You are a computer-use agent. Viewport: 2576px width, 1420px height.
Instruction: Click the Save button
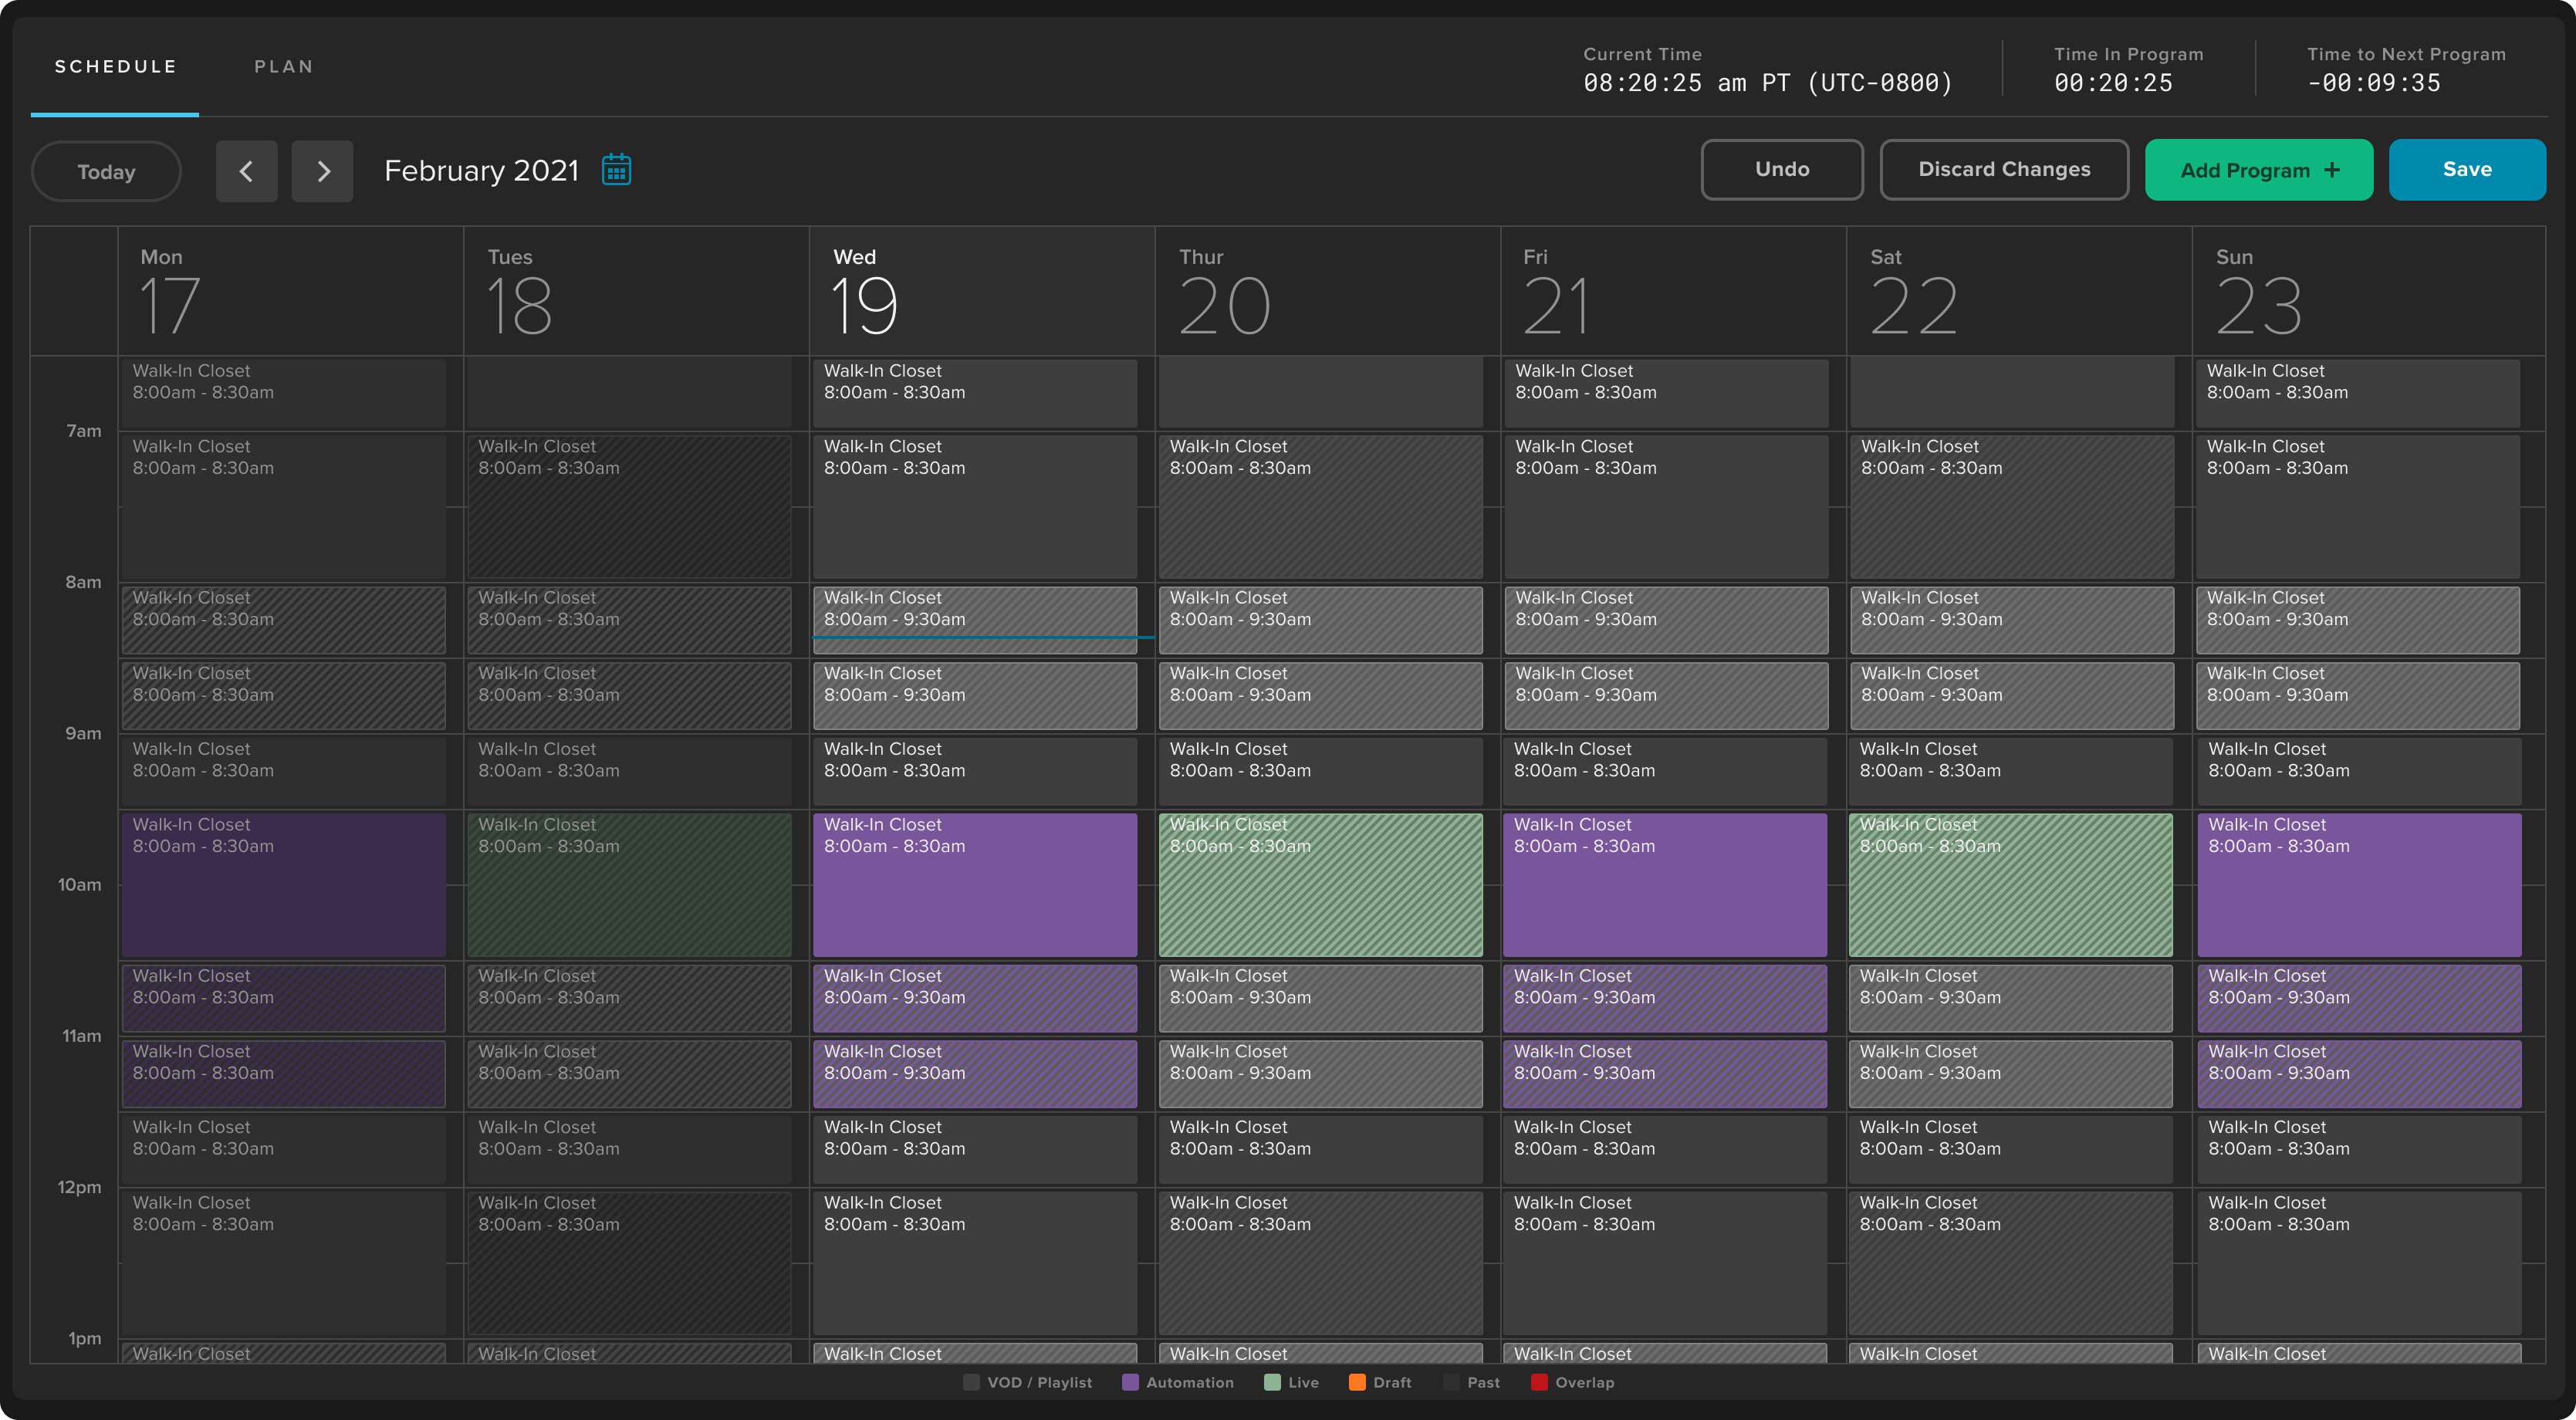pos(2467,169)
